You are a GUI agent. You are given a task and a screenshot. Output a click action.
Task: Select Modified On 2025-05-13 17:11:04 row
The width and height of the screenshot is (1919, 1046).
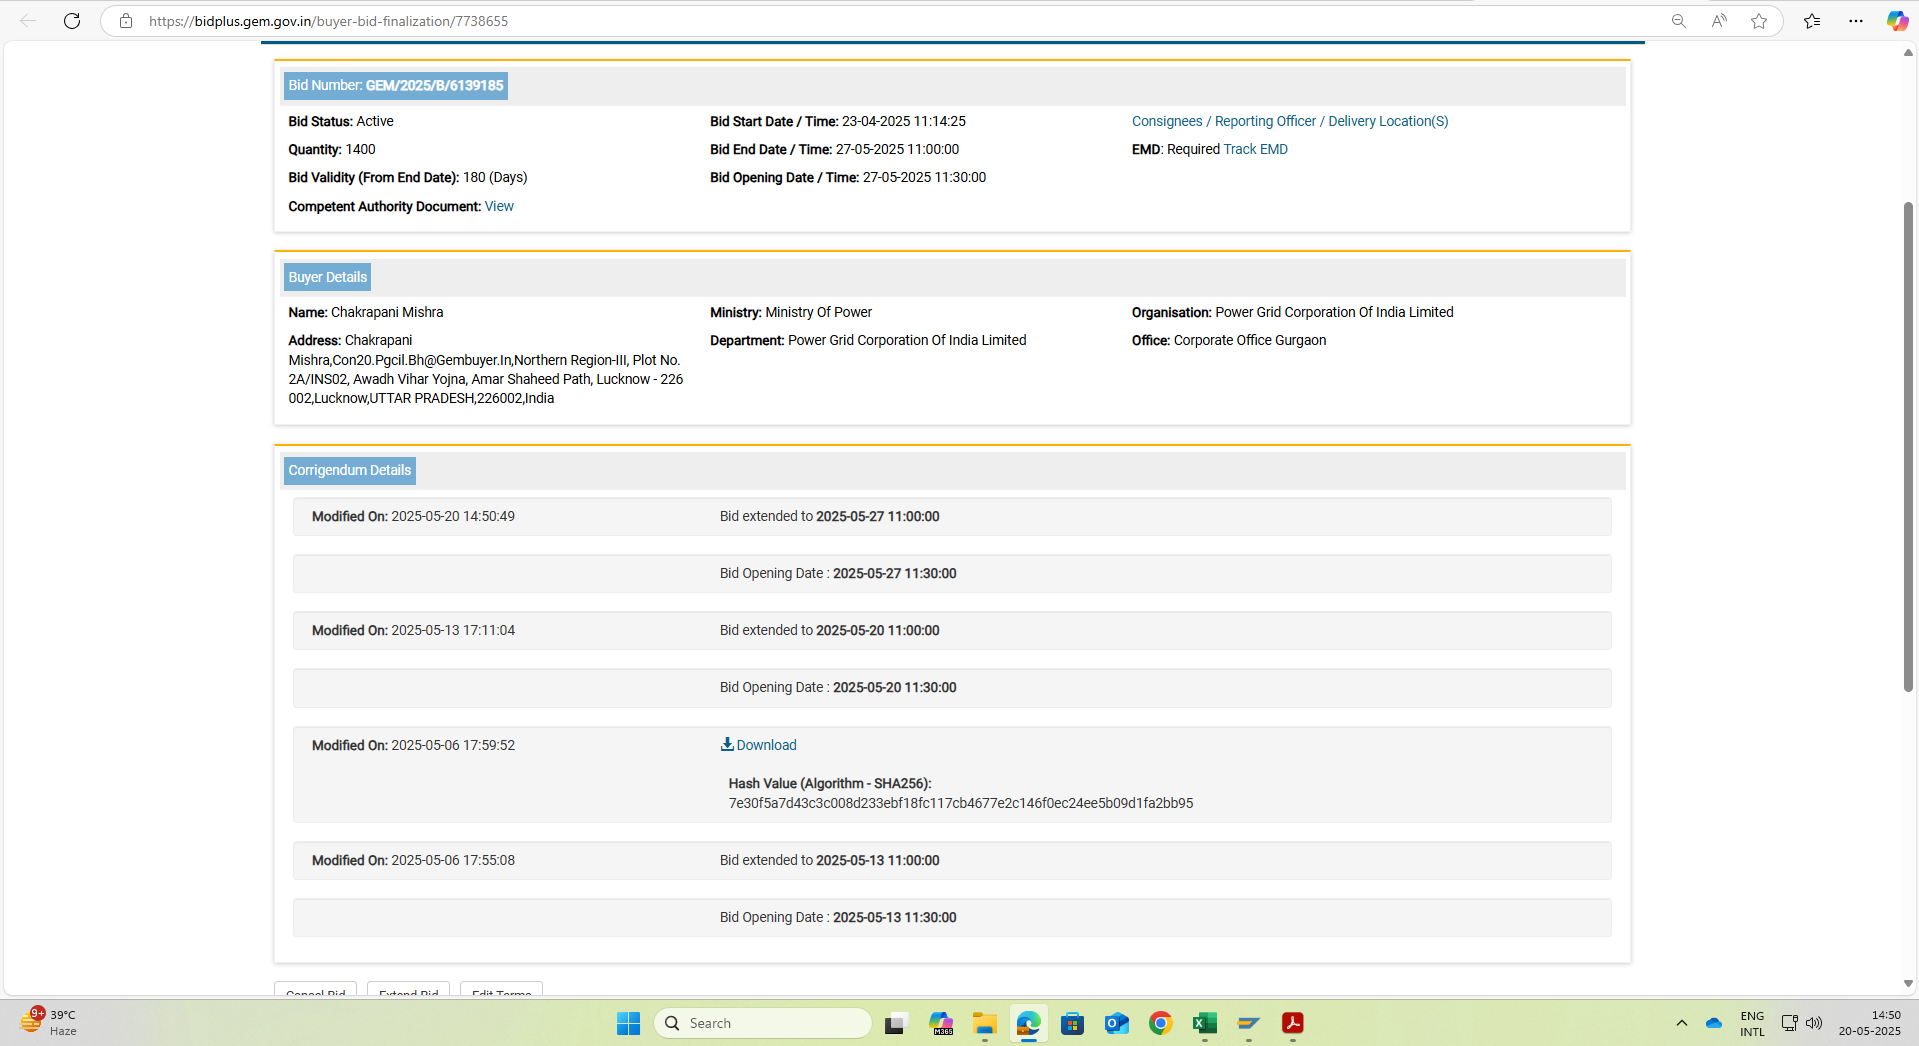coord(952,631)
